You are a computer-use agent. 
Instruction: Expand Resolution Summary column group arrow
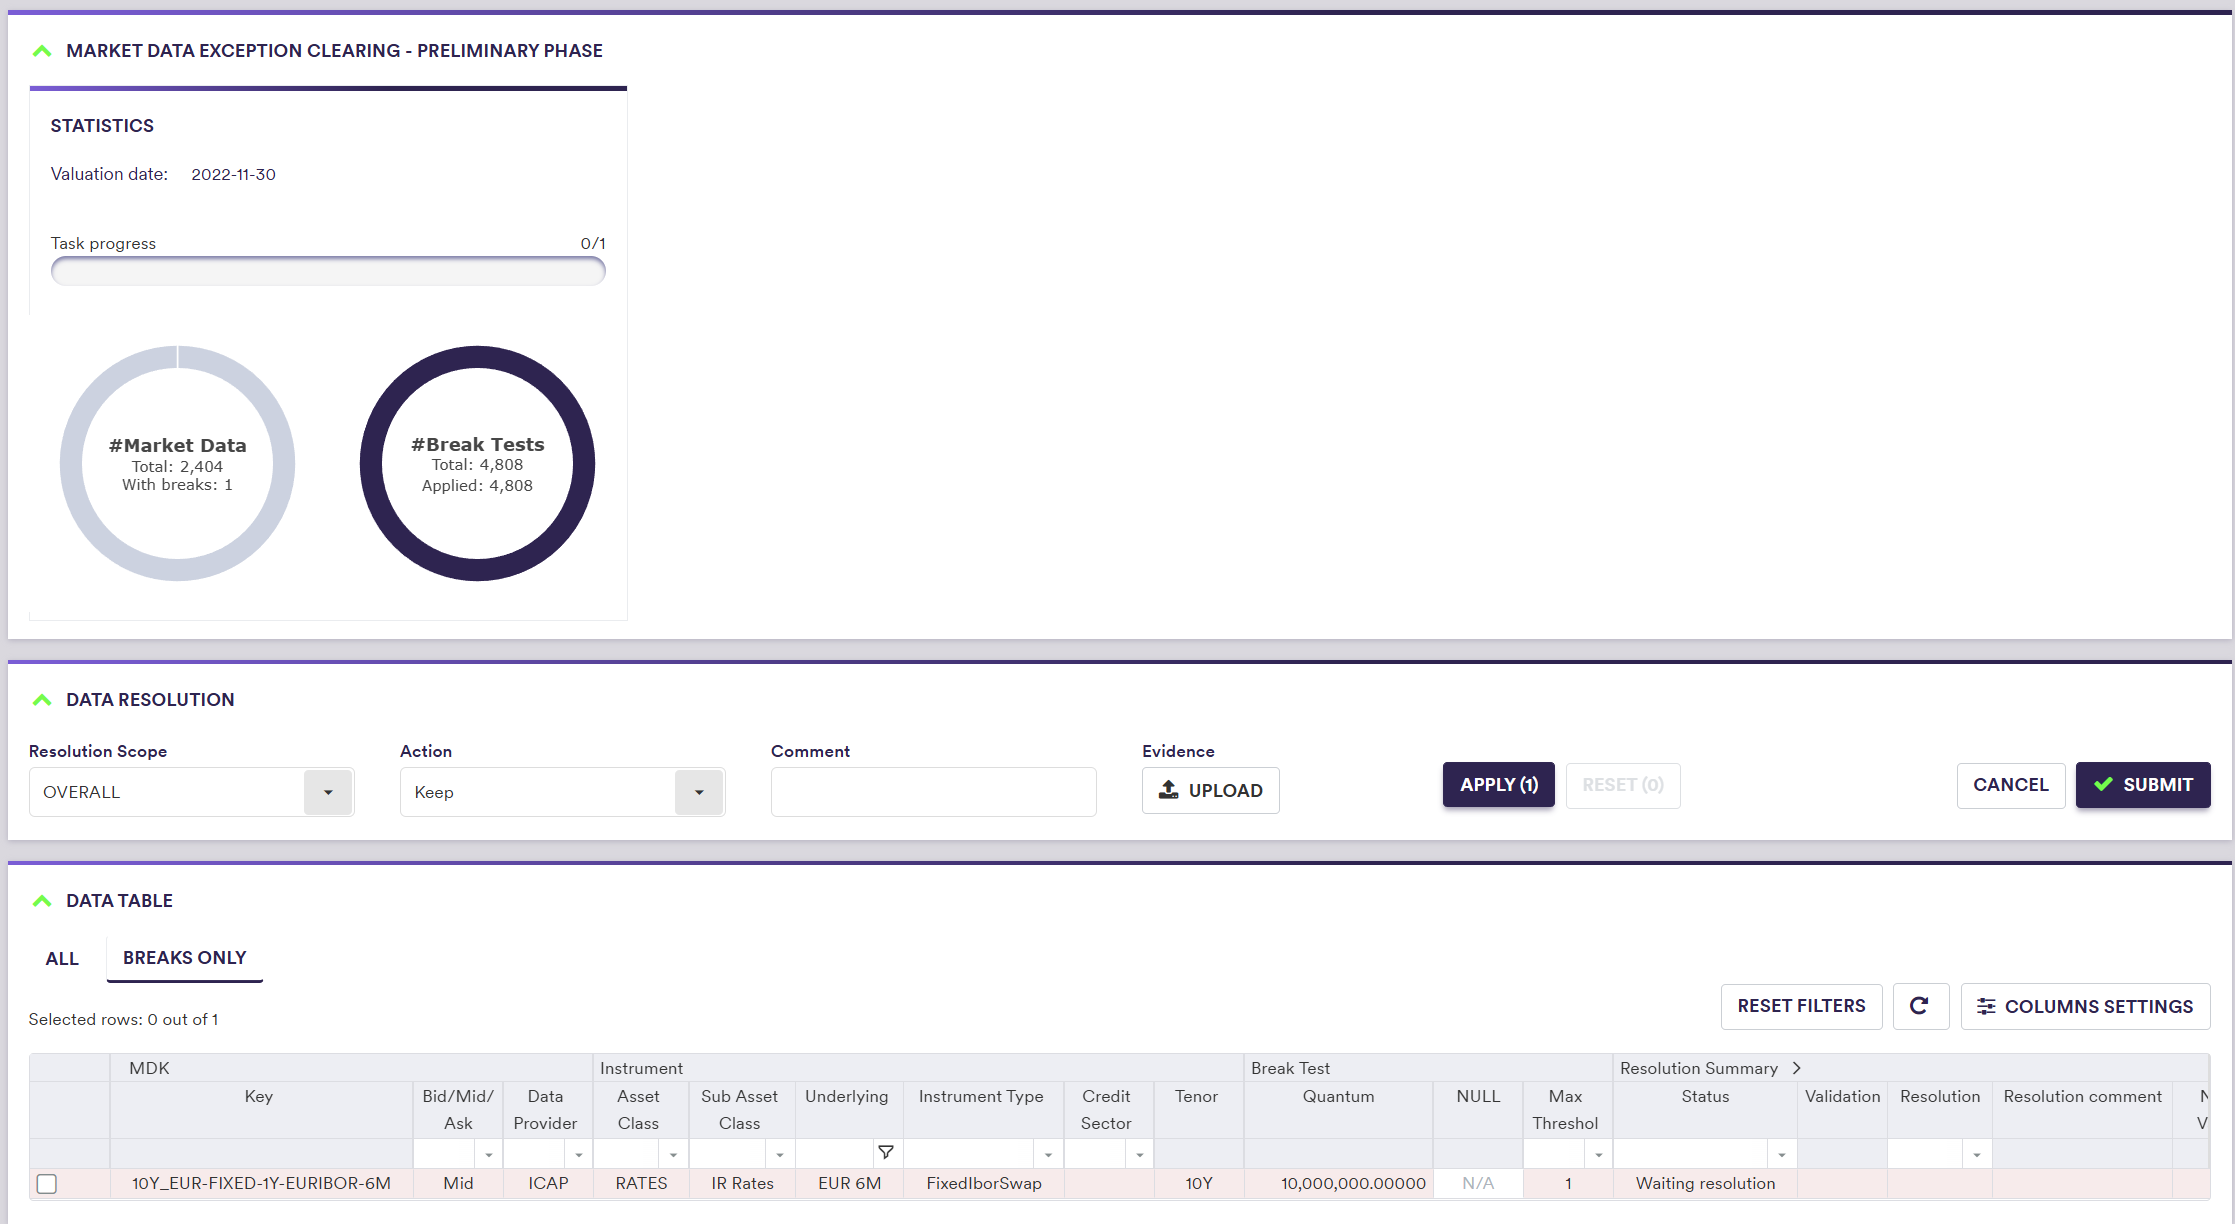tap(1797, 1068)
